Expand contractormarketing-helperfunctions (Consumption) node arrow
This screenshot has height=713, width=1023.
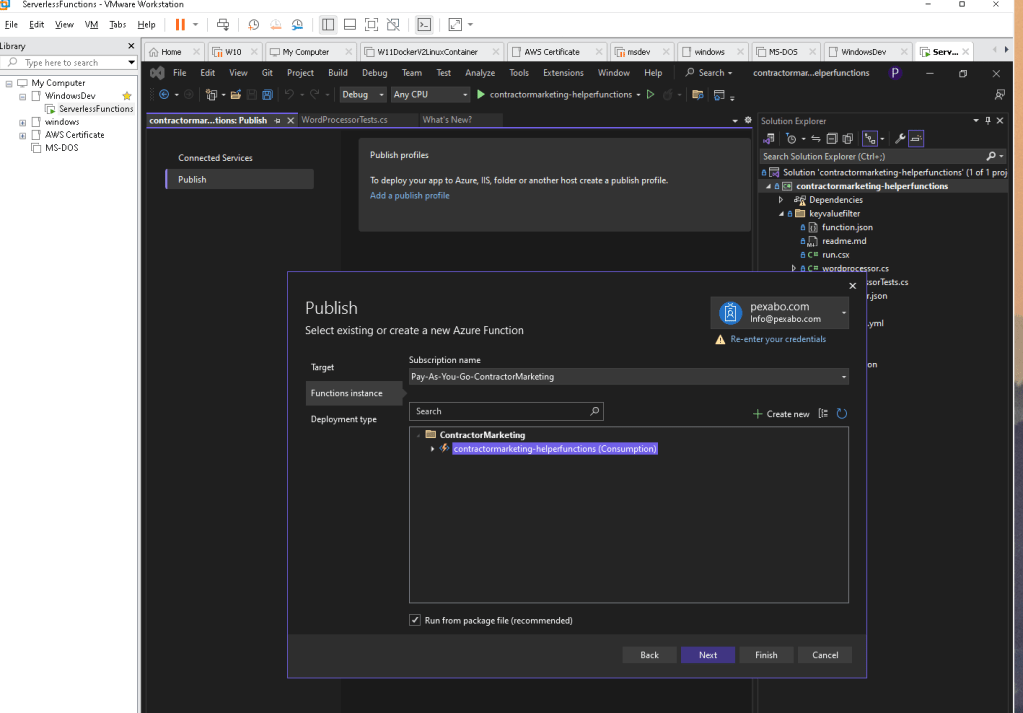point(433,449)
